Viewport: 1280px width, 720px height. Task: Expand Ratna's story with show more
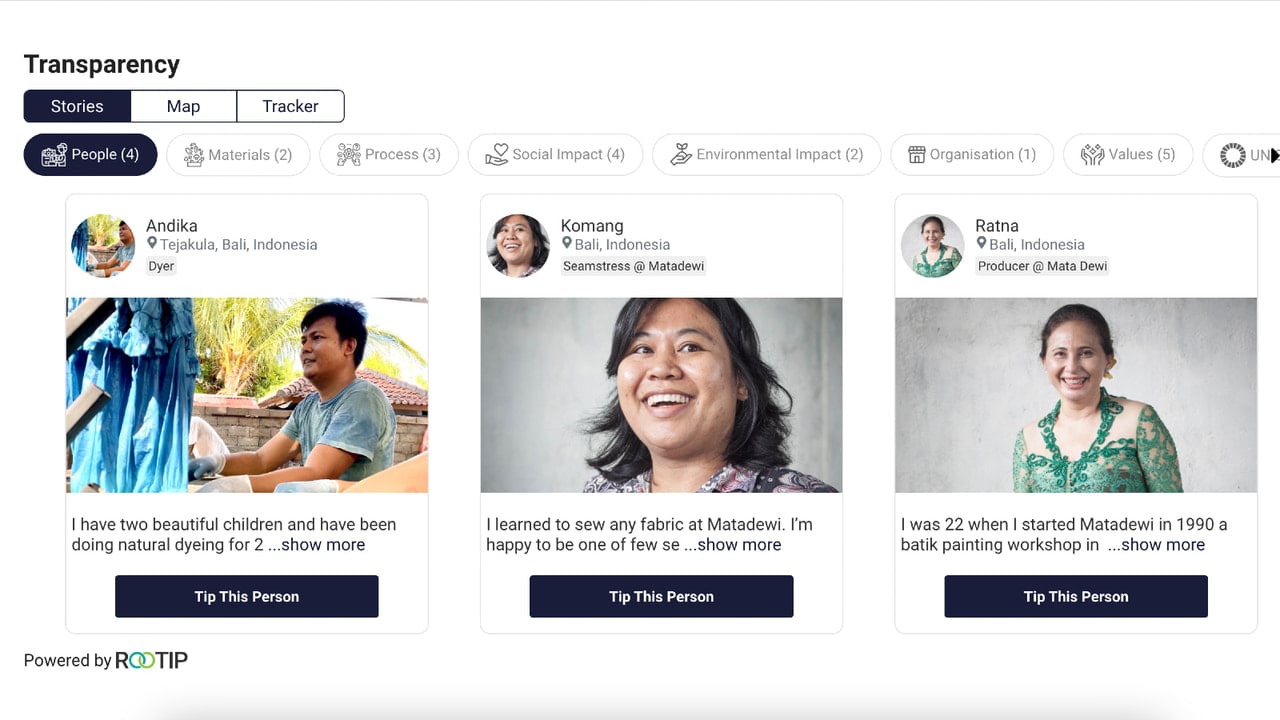tap(1156, 545)
